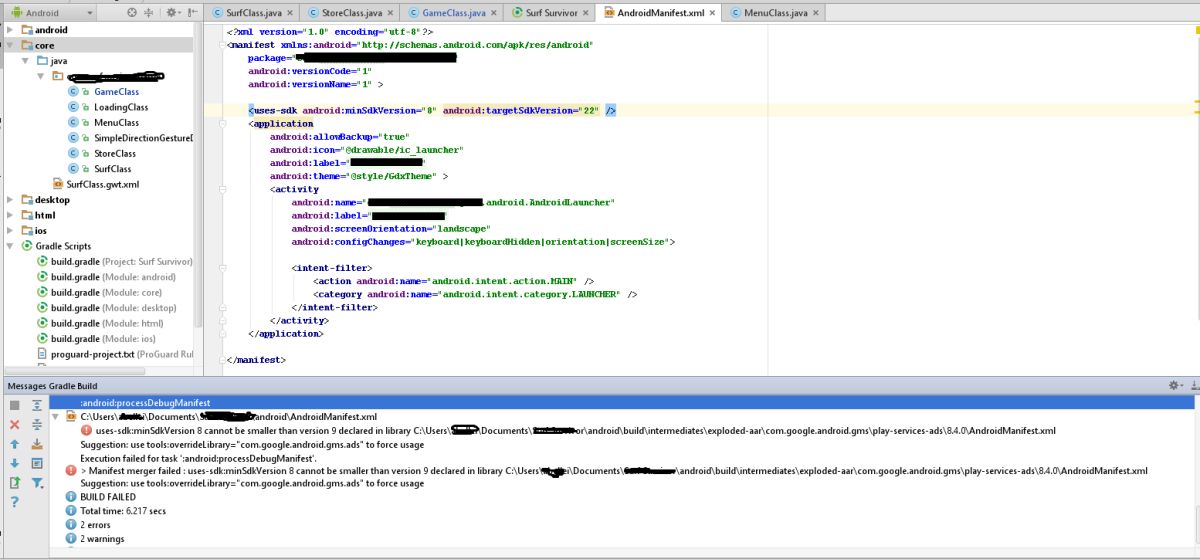Go to previous message with up arrow
1200x559 pixels.
[x=14, y=444]
